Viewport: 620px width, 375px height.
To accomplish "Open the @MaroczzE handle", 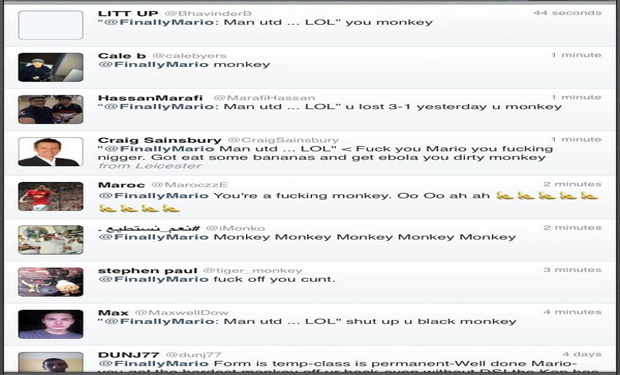I will point(189,185).
